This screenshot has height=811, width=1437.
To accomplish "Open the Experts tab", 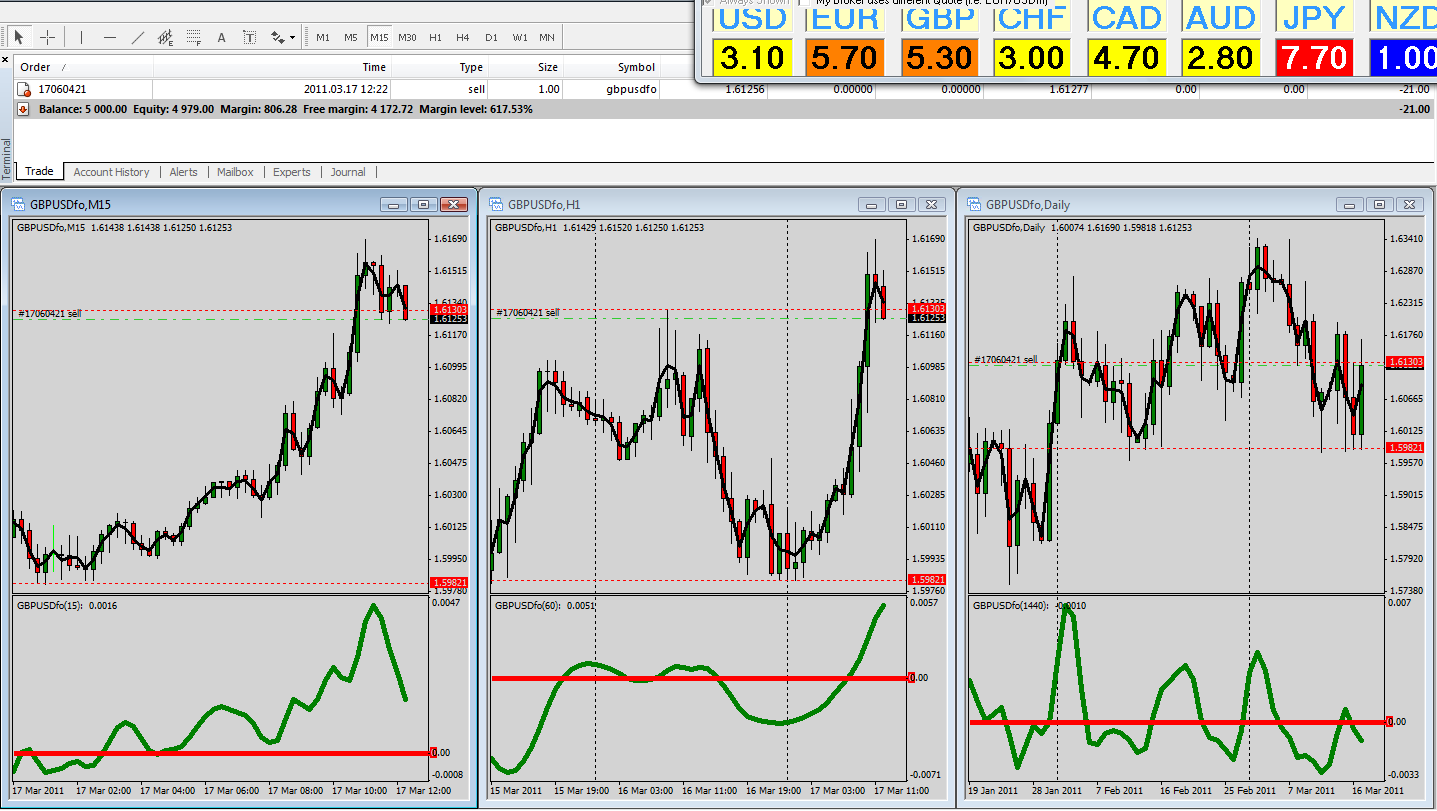I will pos(292,172).
